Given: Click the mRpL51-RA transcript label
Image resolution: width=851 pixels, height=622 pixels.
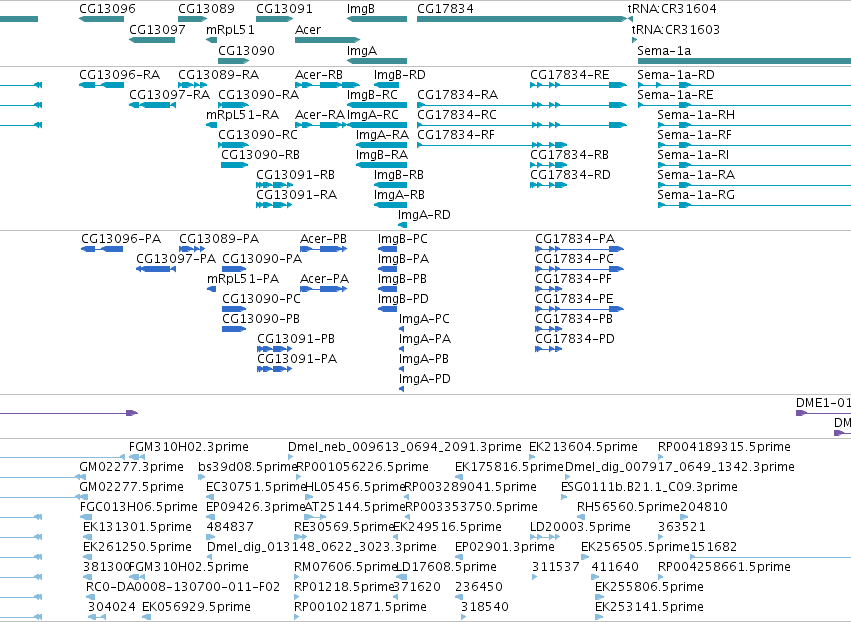Looking at the screenshot, I should 243,115.
